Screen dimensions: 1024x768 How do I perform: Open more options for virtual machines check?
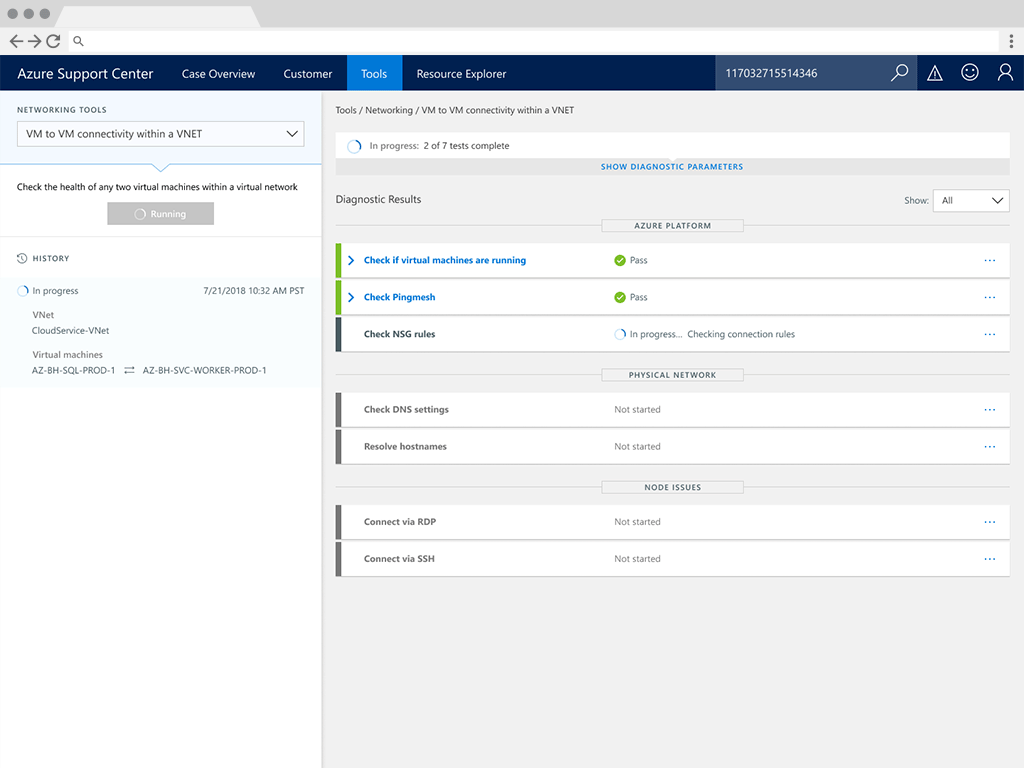[989, 261]
